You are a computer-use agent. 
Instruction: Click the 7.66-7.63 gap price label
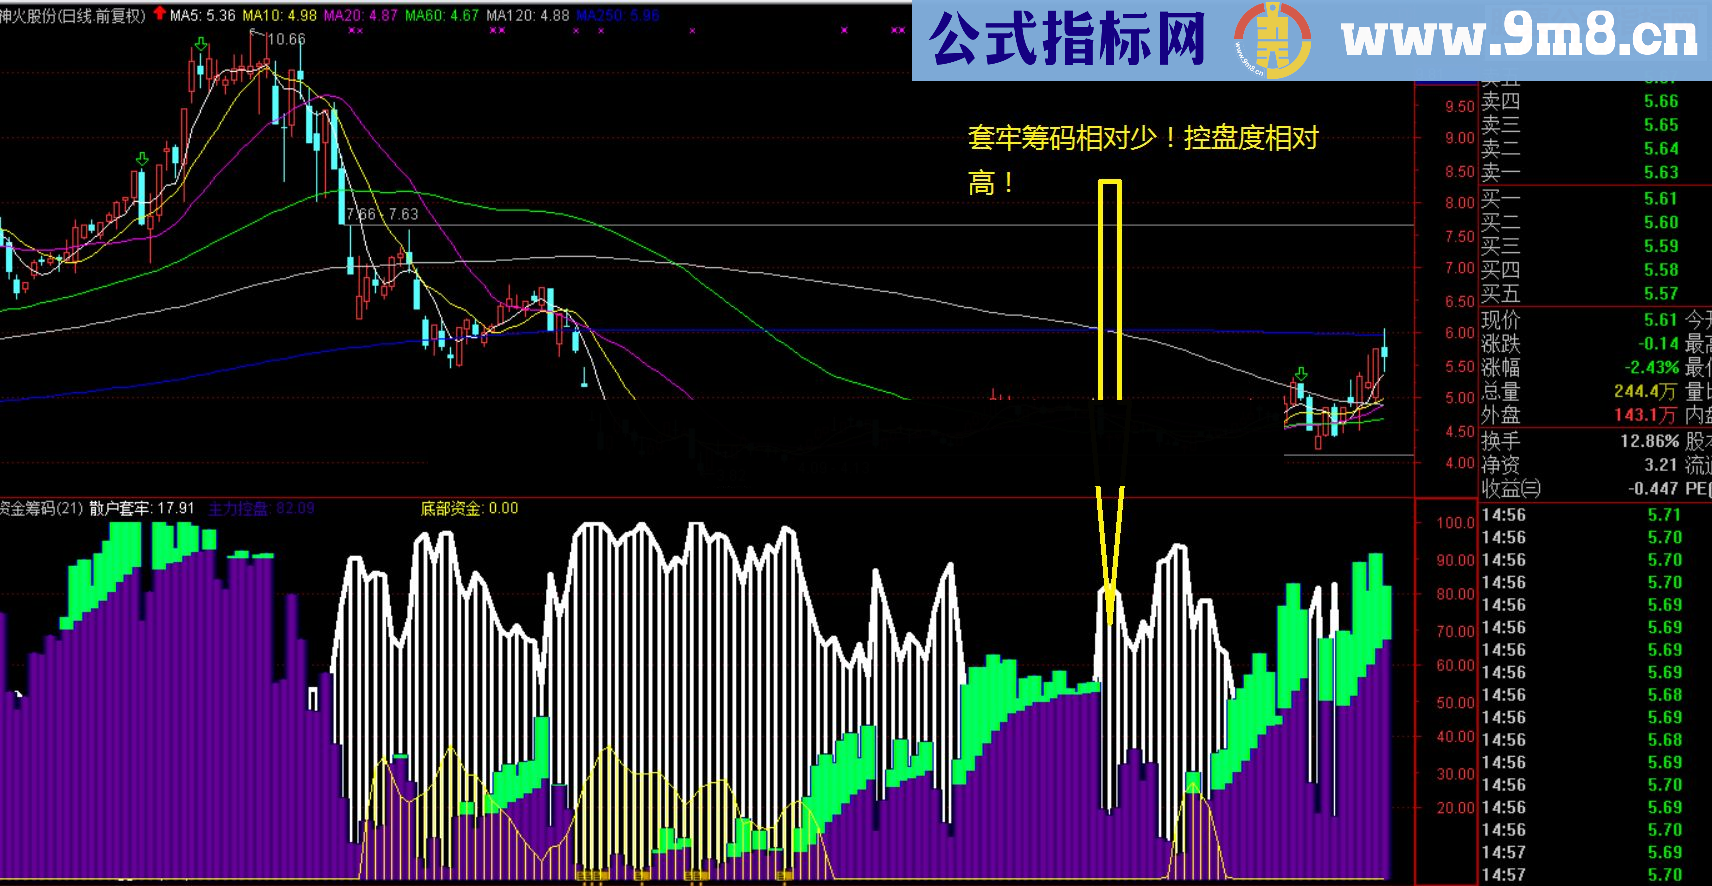(382, 214)
